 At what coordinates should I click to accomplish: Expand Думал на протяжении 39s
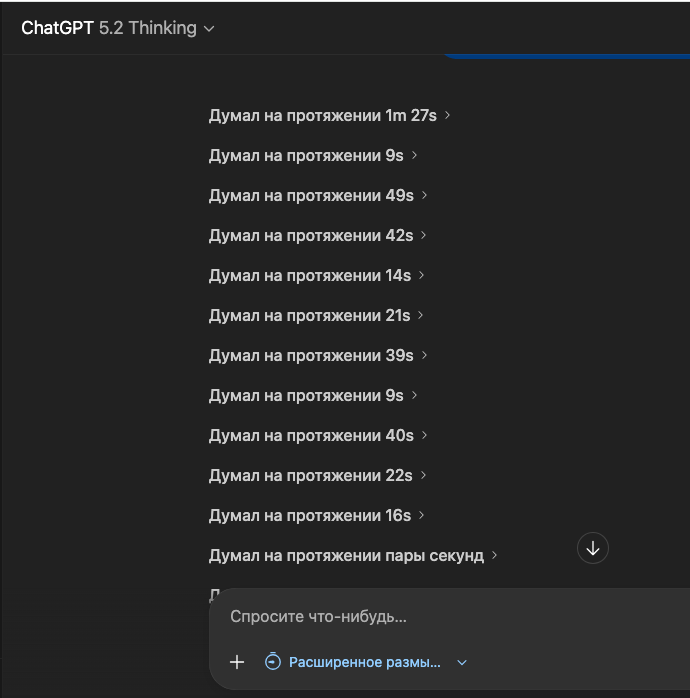(x=310, y=355)
